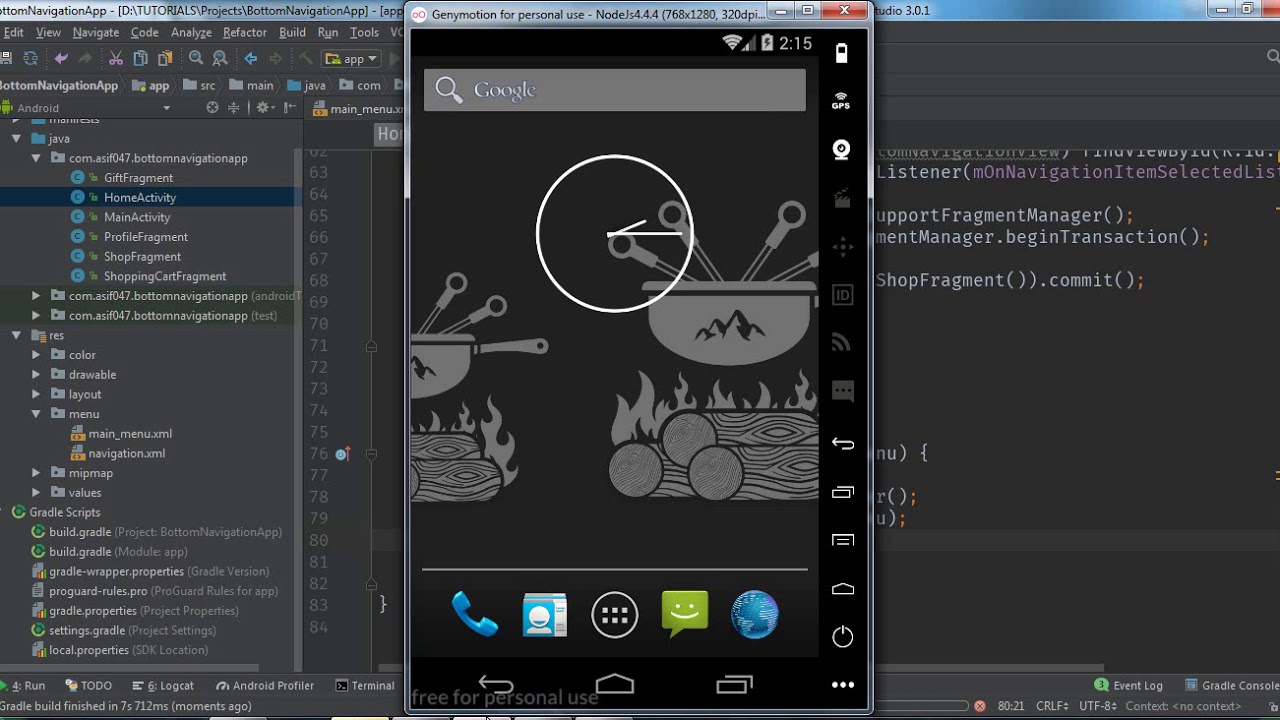
Task: Select HomeActivity in the project tree
Action: coord(140,197)
